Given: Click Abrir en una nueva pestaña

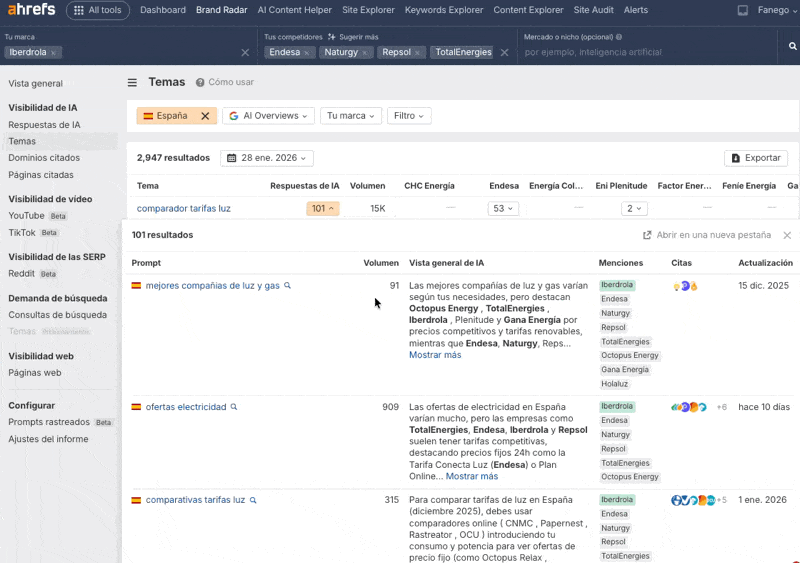Looking at the screenshot, I should pos(707,235).
